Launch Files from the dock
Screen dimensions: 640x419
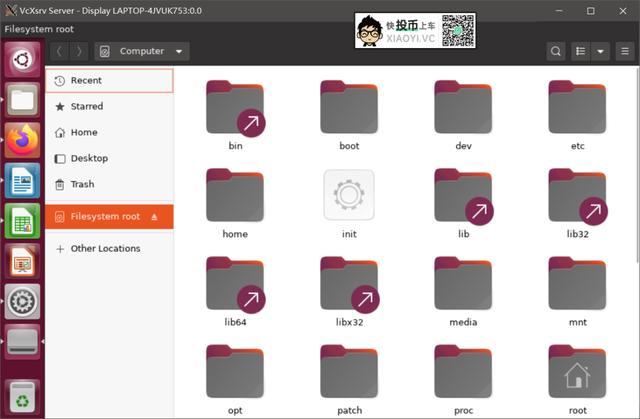click(22, 100)
